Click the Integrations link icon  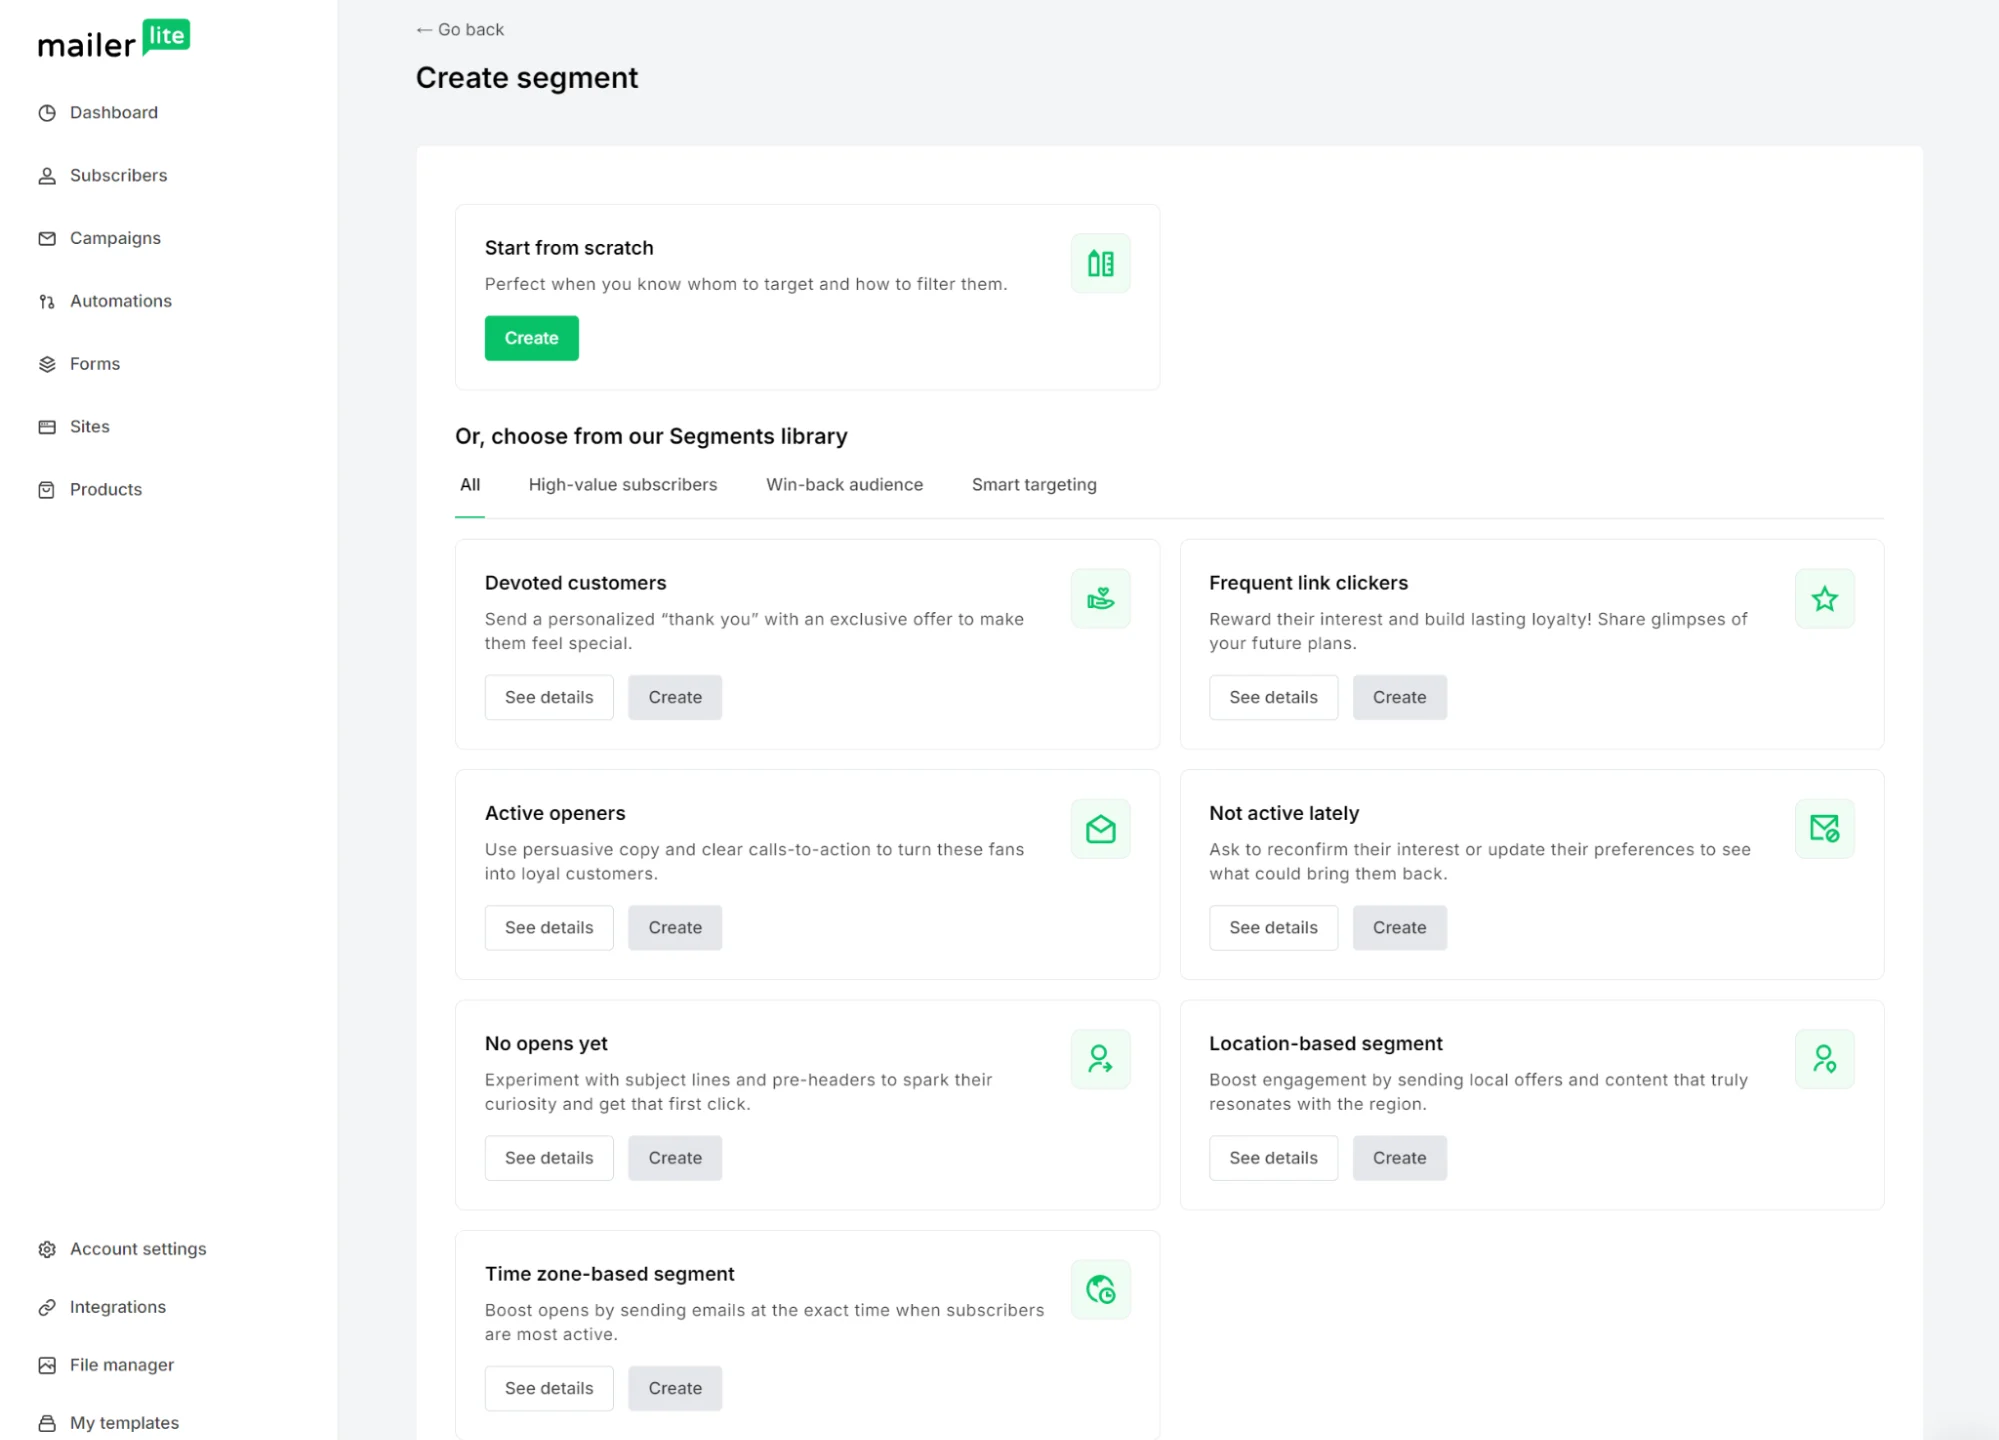[x=47, y=1308]
